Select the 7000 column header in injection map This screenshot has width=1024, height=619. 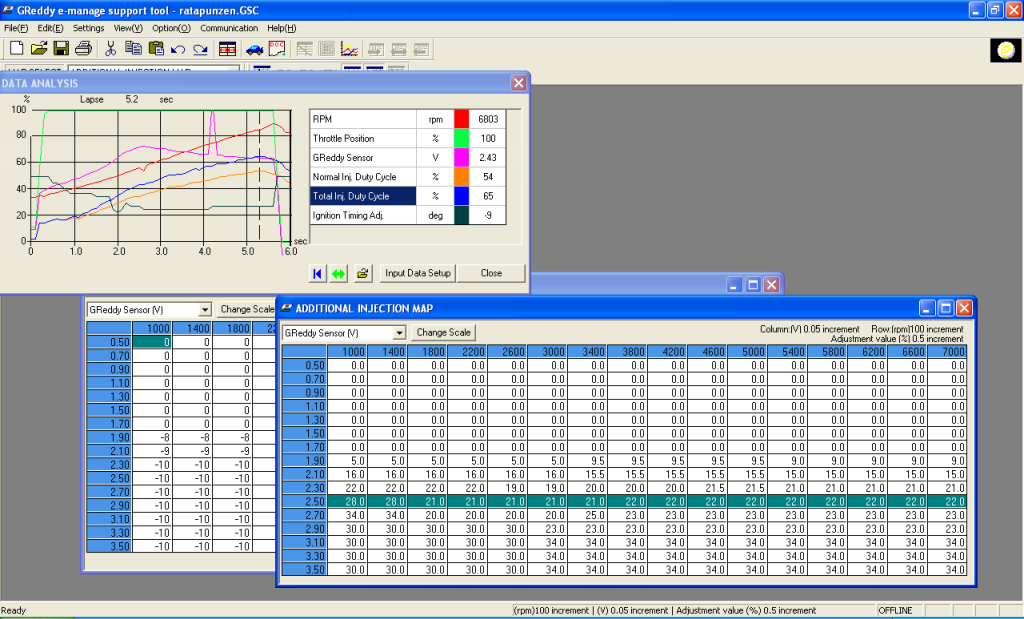point(947,351)
